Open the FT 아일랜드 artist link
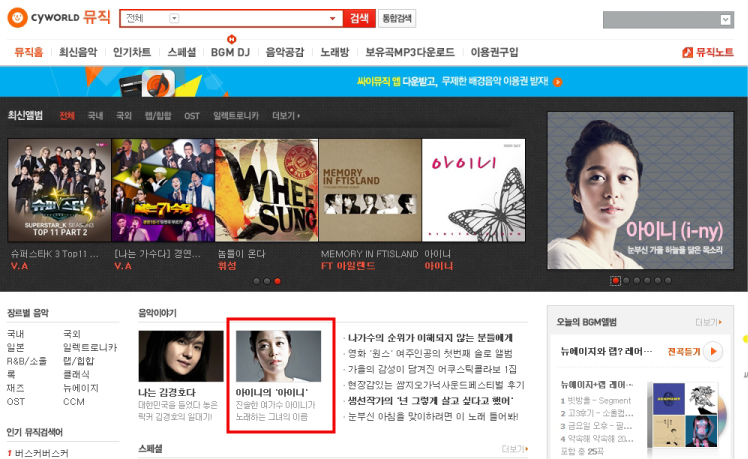 348,266
